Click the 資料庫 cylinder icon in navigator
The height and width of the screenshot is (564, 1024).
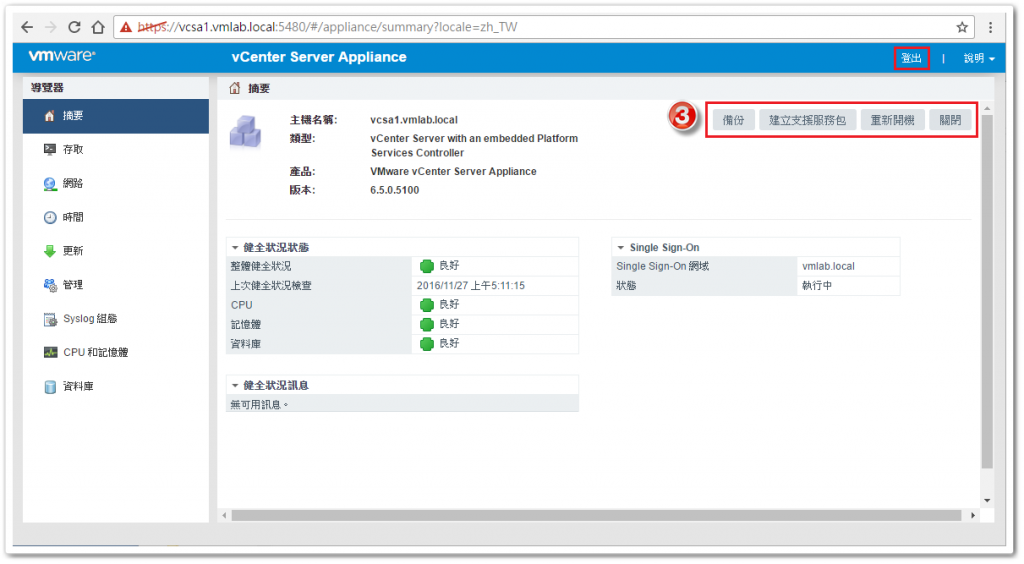tap(50, 387)
